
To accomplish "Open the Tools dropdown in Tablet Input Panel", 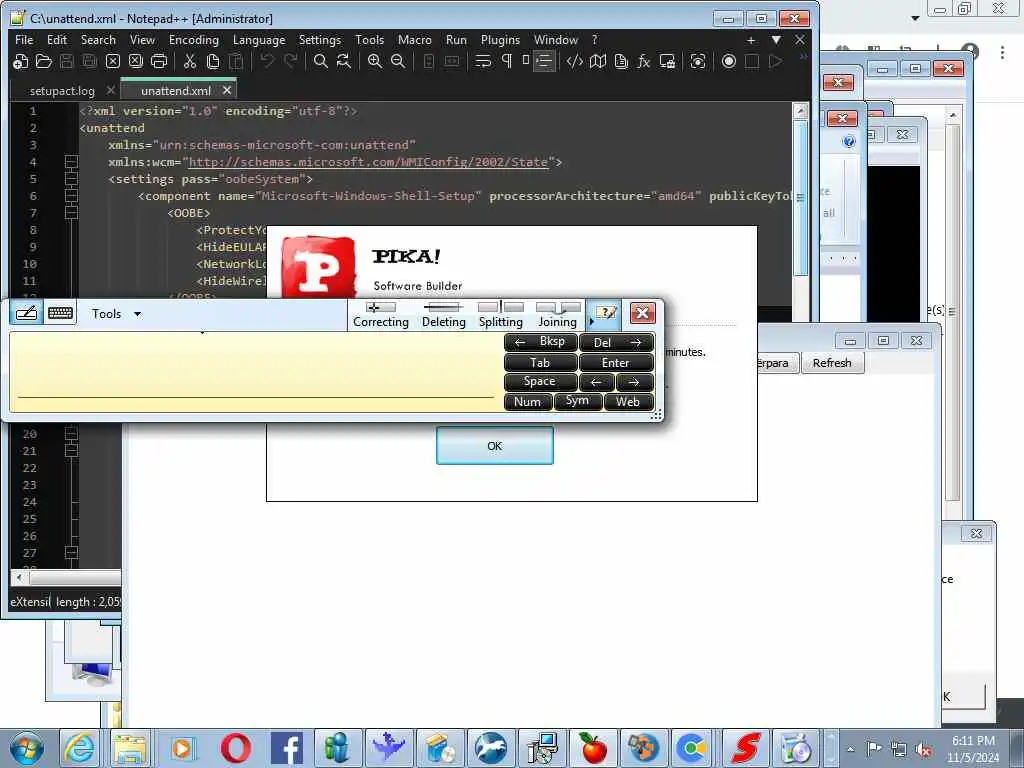I will pyautogui.click(x=116, y=314).
